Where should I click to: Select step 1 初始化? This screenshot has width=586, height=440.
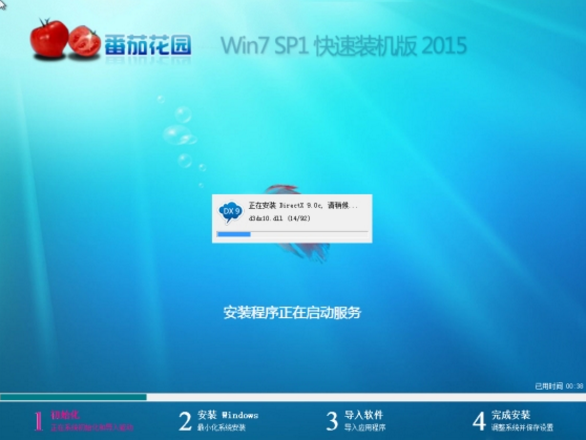click(84, 421)
